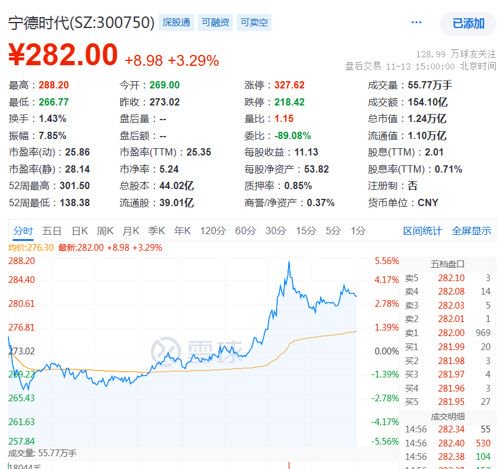Select the 分时 chart tab
Image resolution: width=500 pixels, height=469 pixels.
[x=23, y=231]
